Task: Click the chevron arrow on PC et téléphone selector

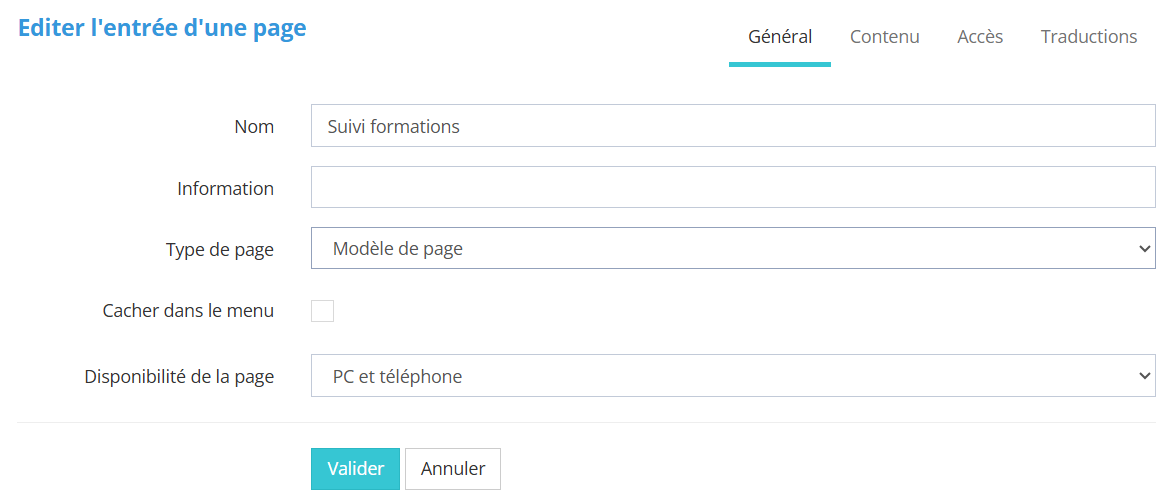Action: coord(1145,376)
